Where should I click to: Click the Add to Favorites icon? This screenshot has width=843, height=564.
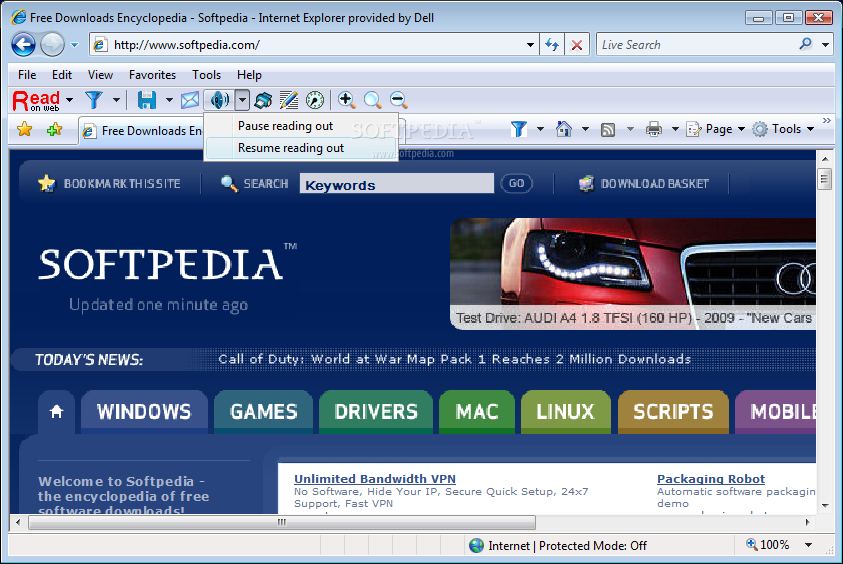(x=54, y=130)
